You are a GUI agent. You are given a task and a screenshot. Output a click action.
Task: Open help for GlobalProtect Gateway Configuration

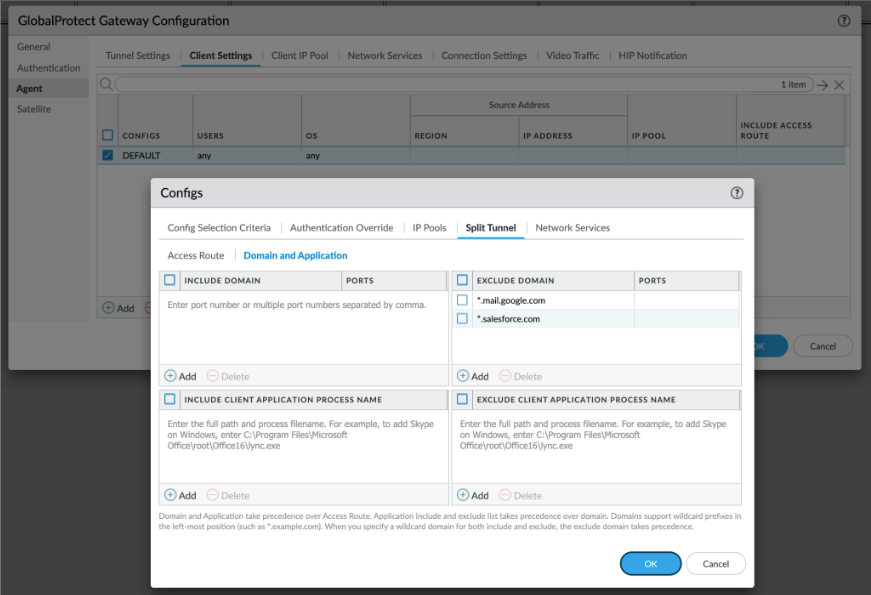pyautogui.click(x=844, y=21)
